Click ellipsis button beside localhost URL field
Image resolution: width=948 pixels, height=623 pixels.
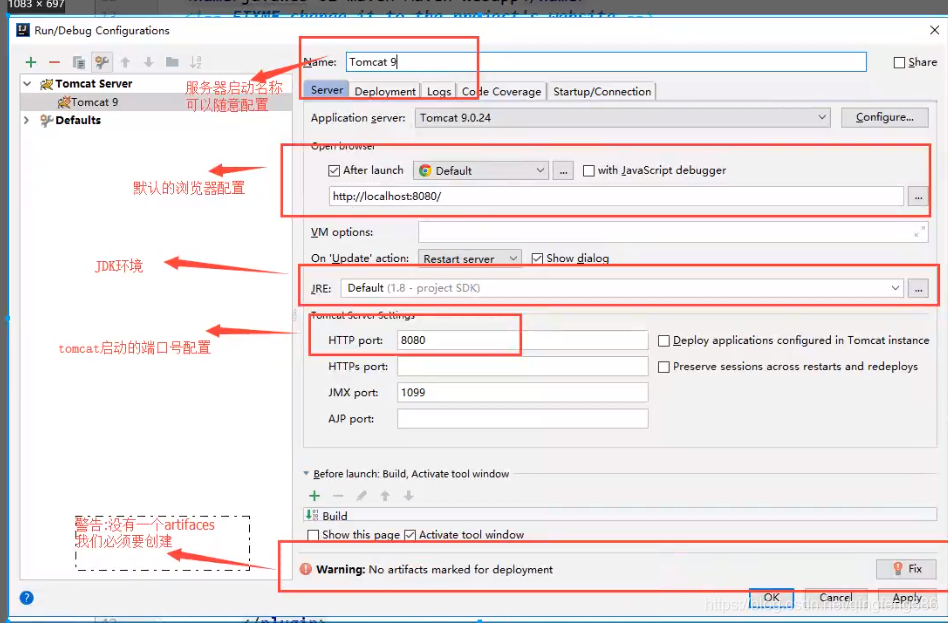pyautogui.click(x=918, y=196)
